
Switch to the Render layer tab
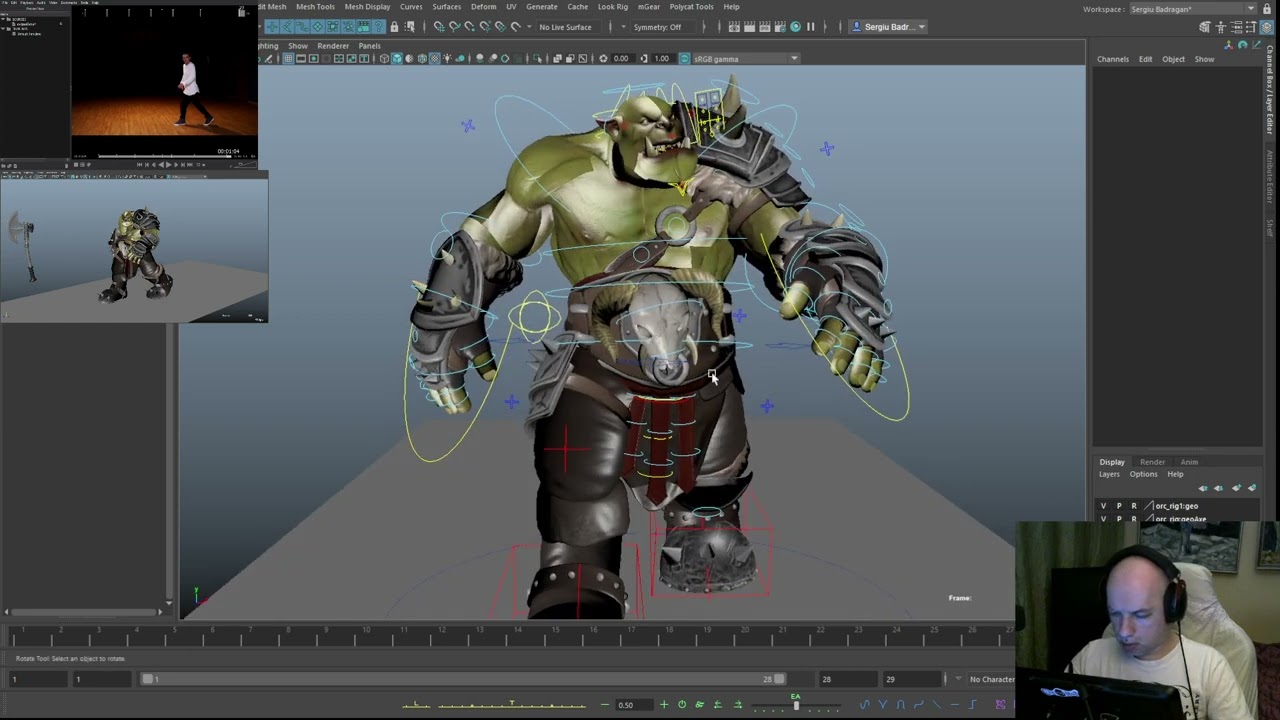(1152, 462)
